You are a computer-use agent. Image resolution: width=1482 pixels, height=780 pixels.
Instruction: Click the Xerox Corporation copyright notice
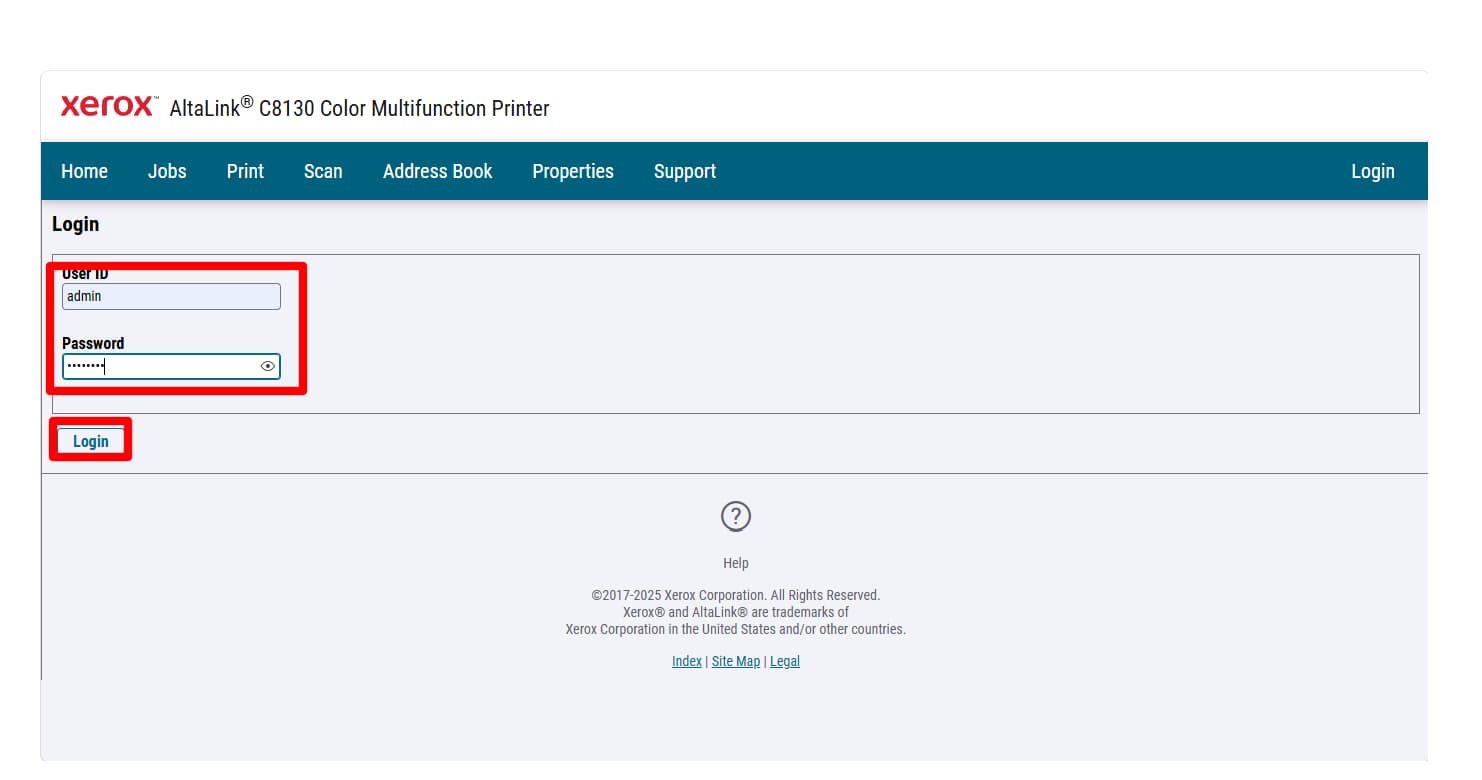pos(736,595)
